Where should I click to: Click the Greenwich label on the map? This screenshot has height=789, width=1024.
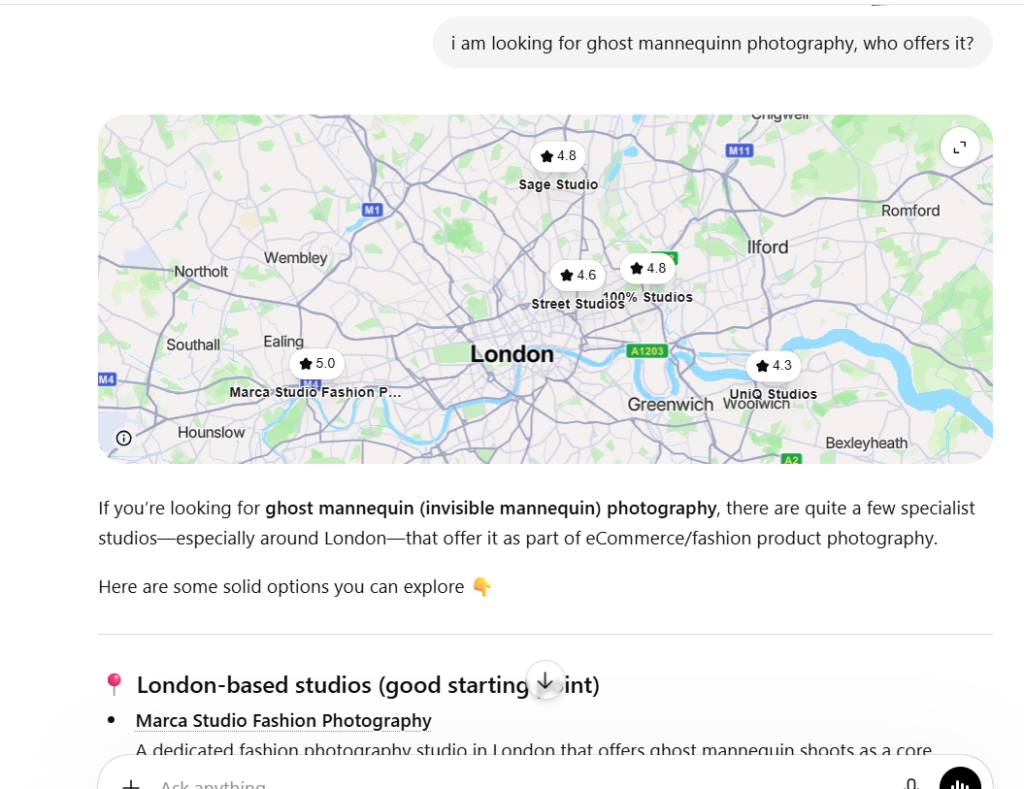(670, 405)
